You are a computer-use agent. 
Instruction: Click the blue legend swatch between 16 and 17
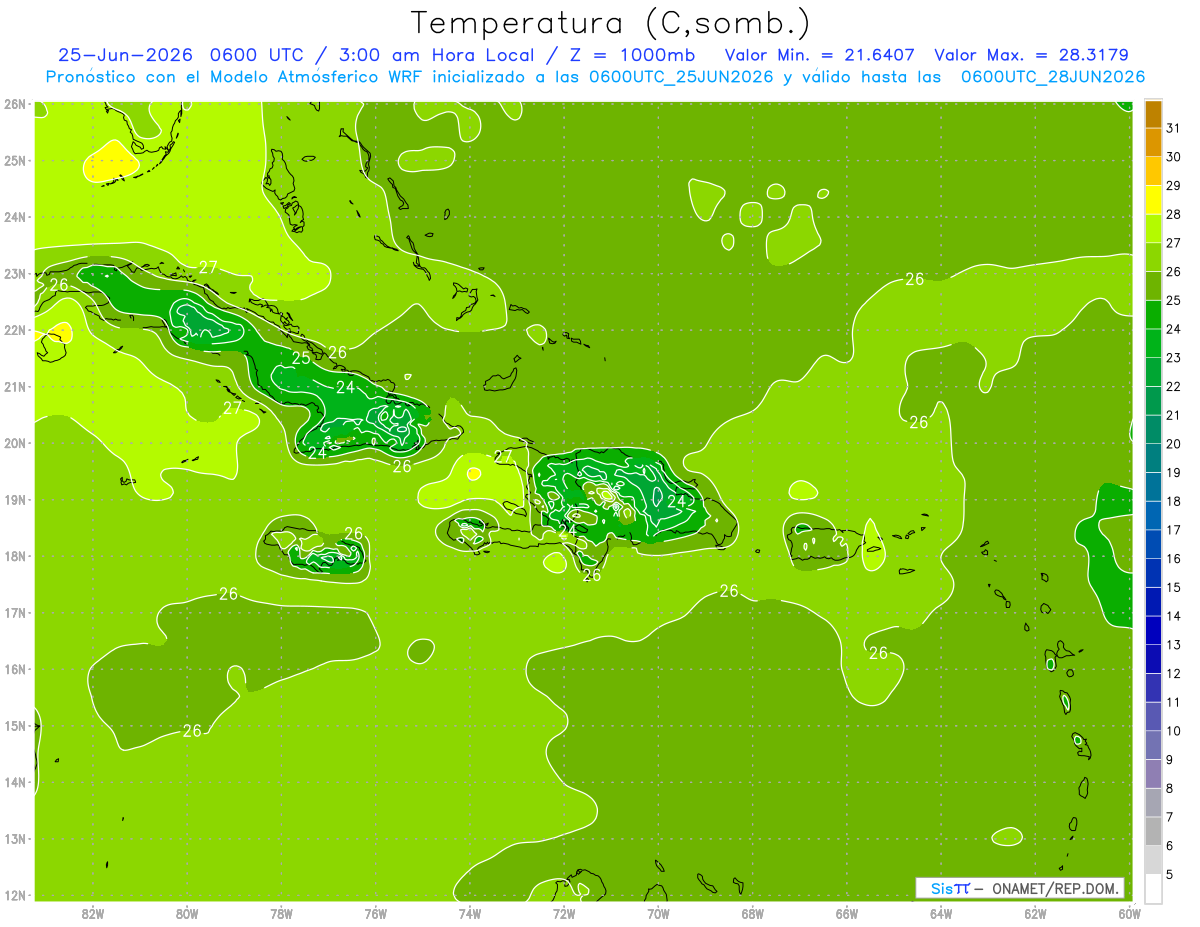point(1153,544)
